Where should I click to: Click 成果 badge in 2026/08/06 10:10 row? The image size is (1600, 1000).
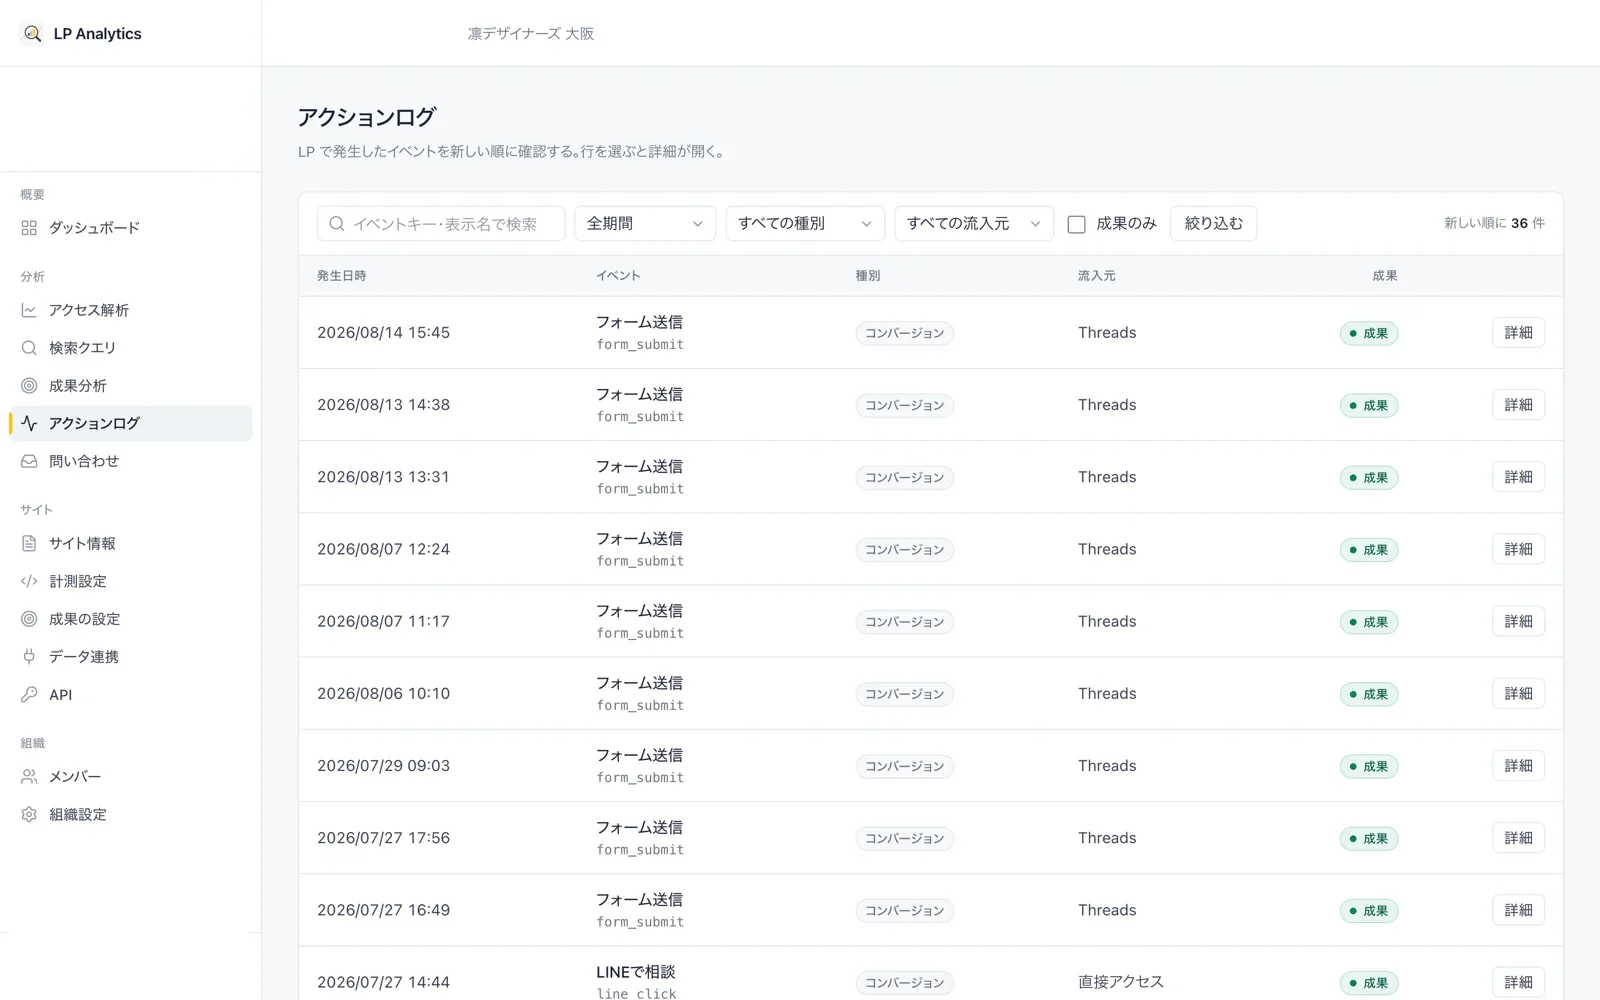(x=1369, y=694)
